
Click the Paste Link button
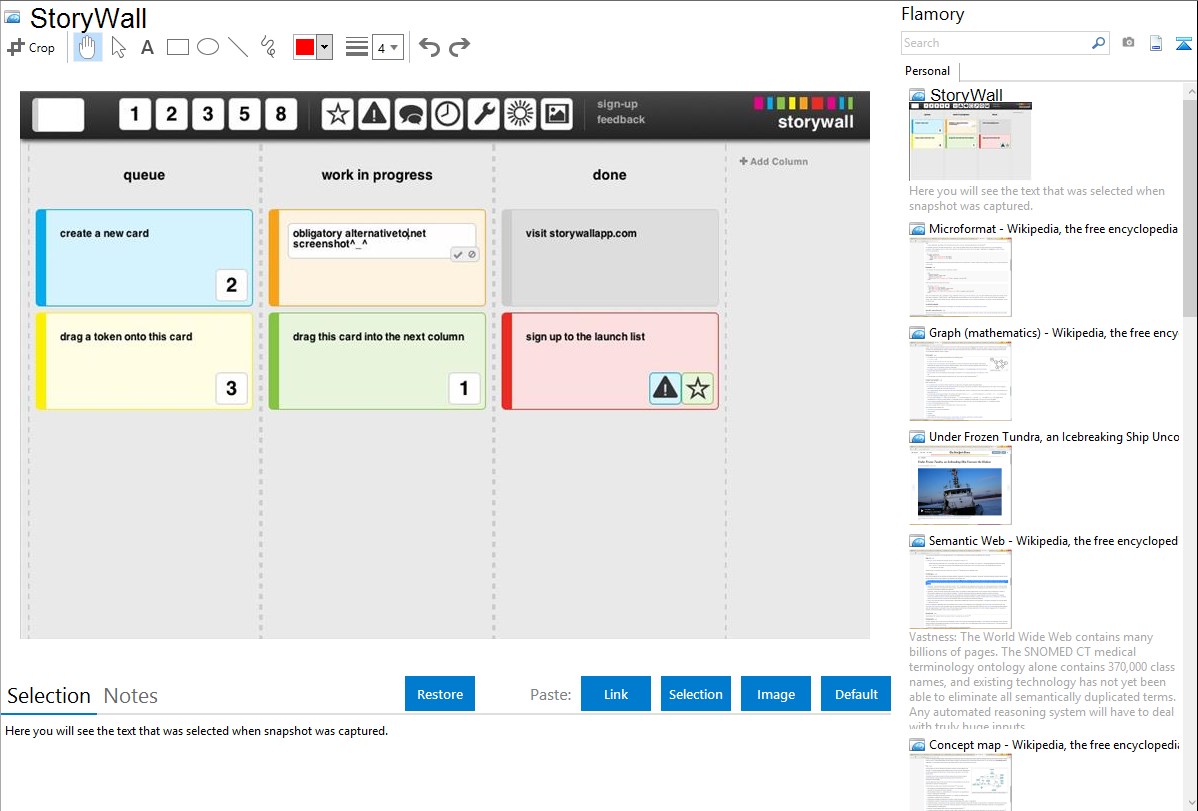coord(616,694)
